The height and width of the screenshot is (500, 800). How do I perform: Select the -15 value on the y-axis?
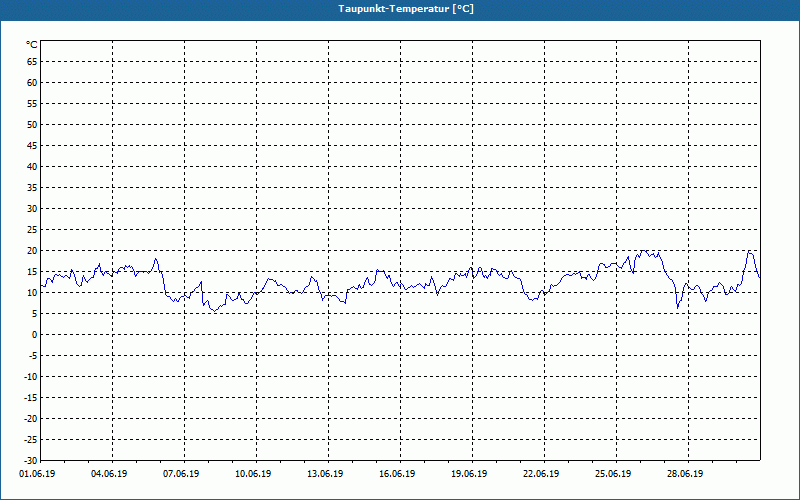31,398
